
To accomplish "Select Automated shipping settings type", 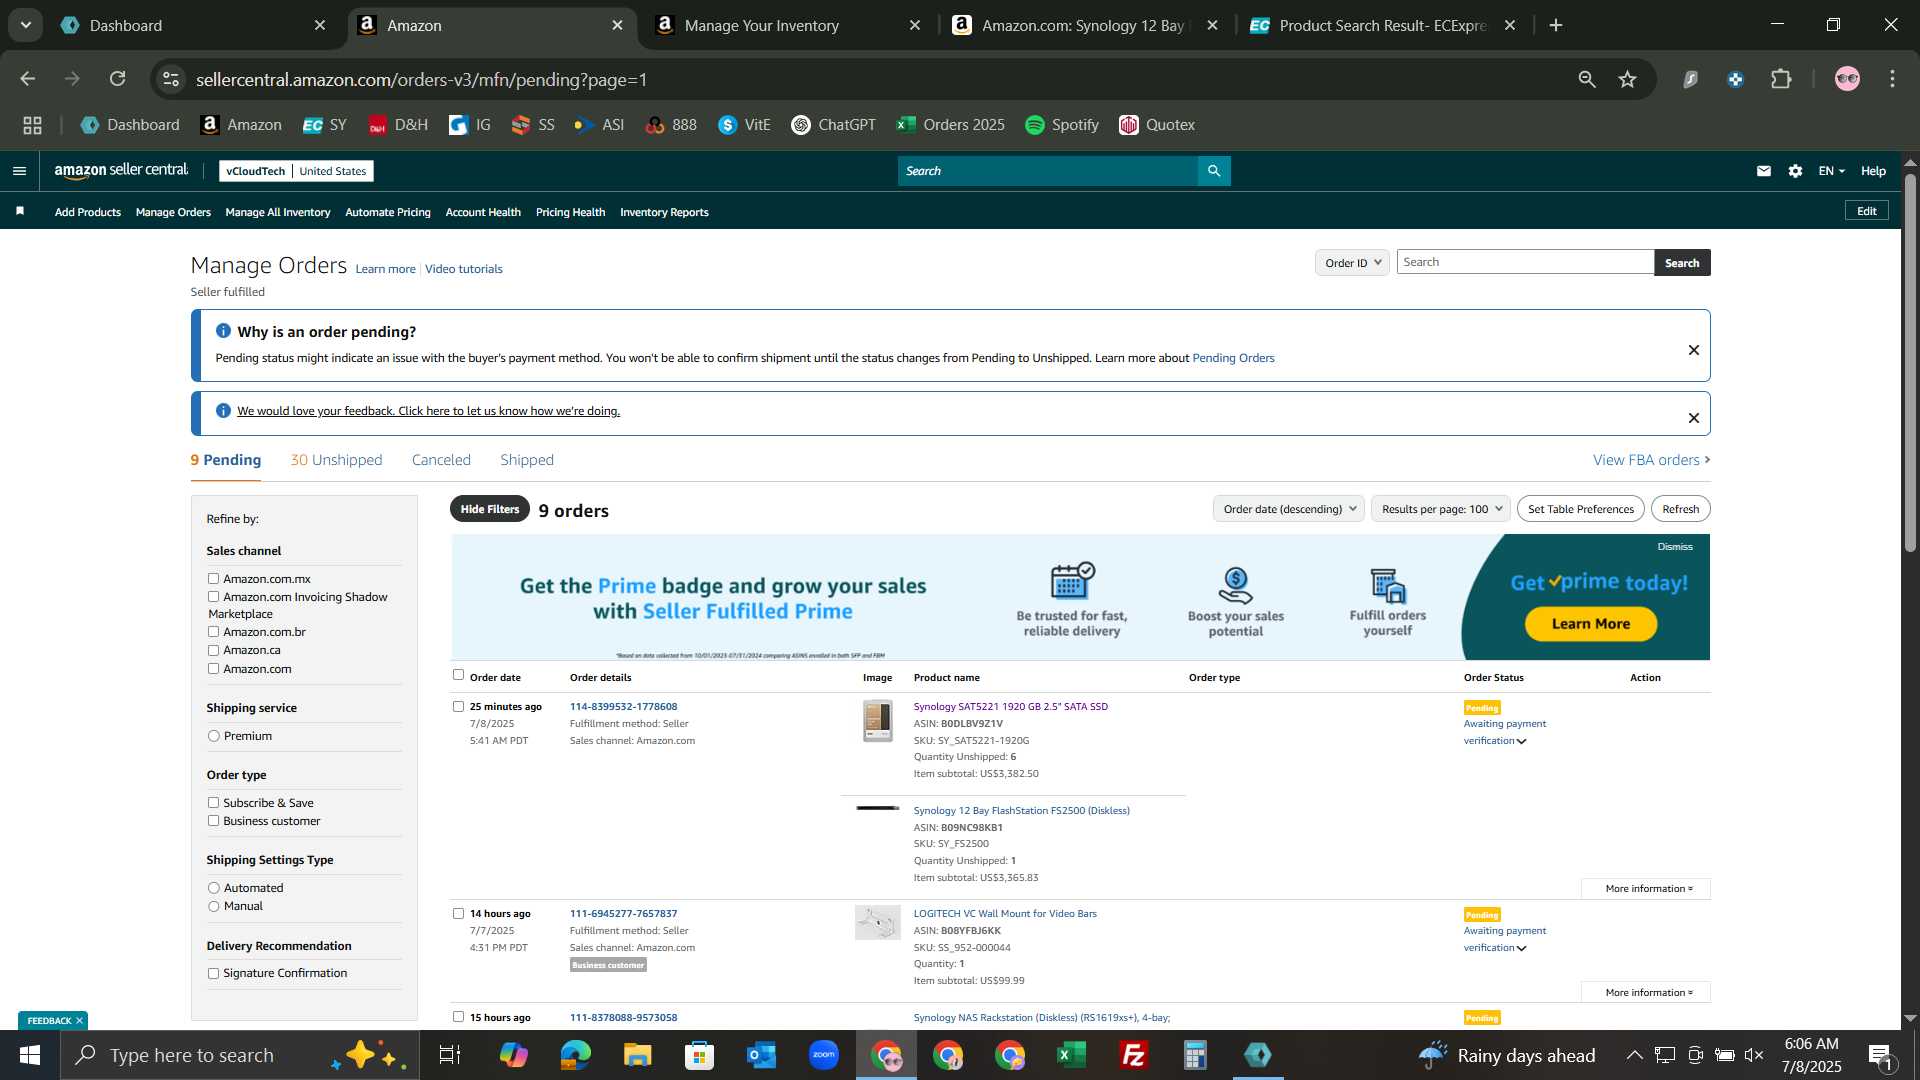I will click(213, 888).
